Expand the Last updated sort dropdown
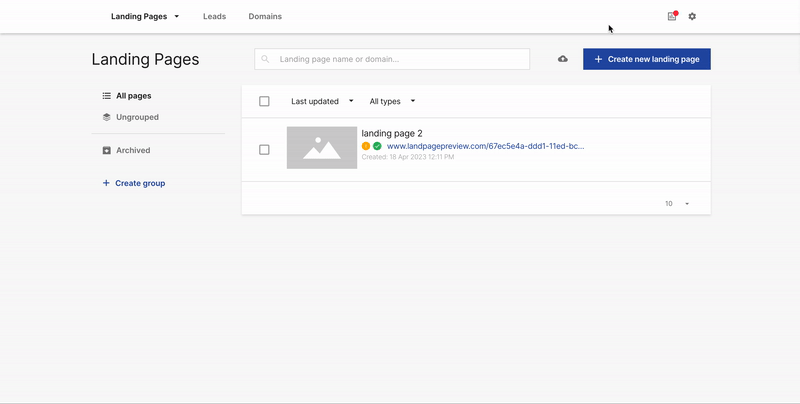 click(x=322, y=101)
